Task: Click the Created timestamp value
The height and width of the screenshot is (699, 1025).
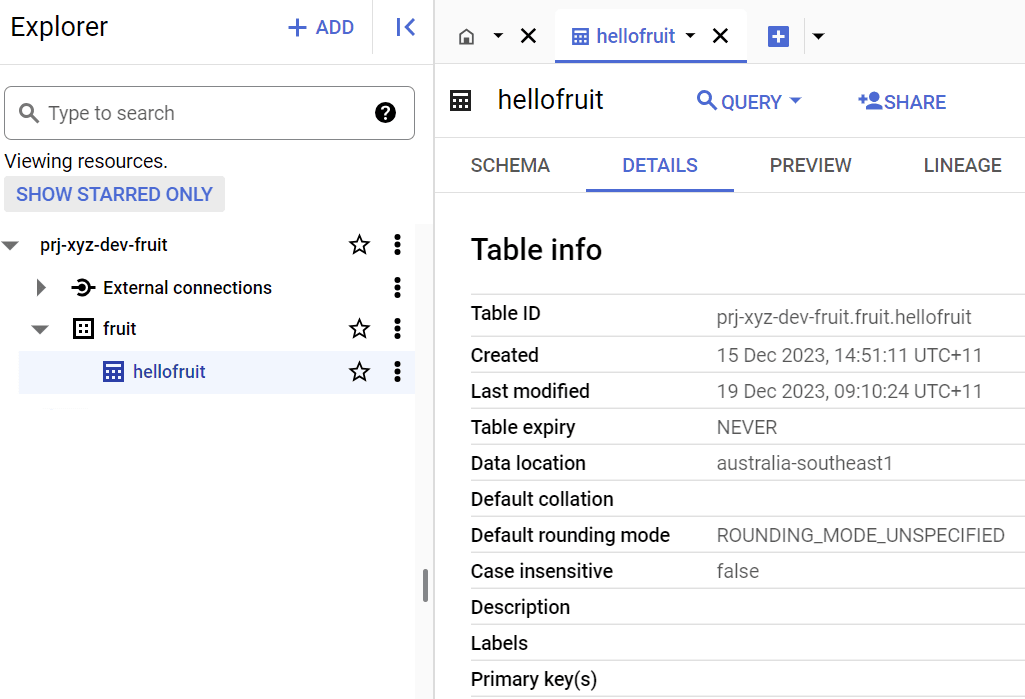Action: pos(849,355)
